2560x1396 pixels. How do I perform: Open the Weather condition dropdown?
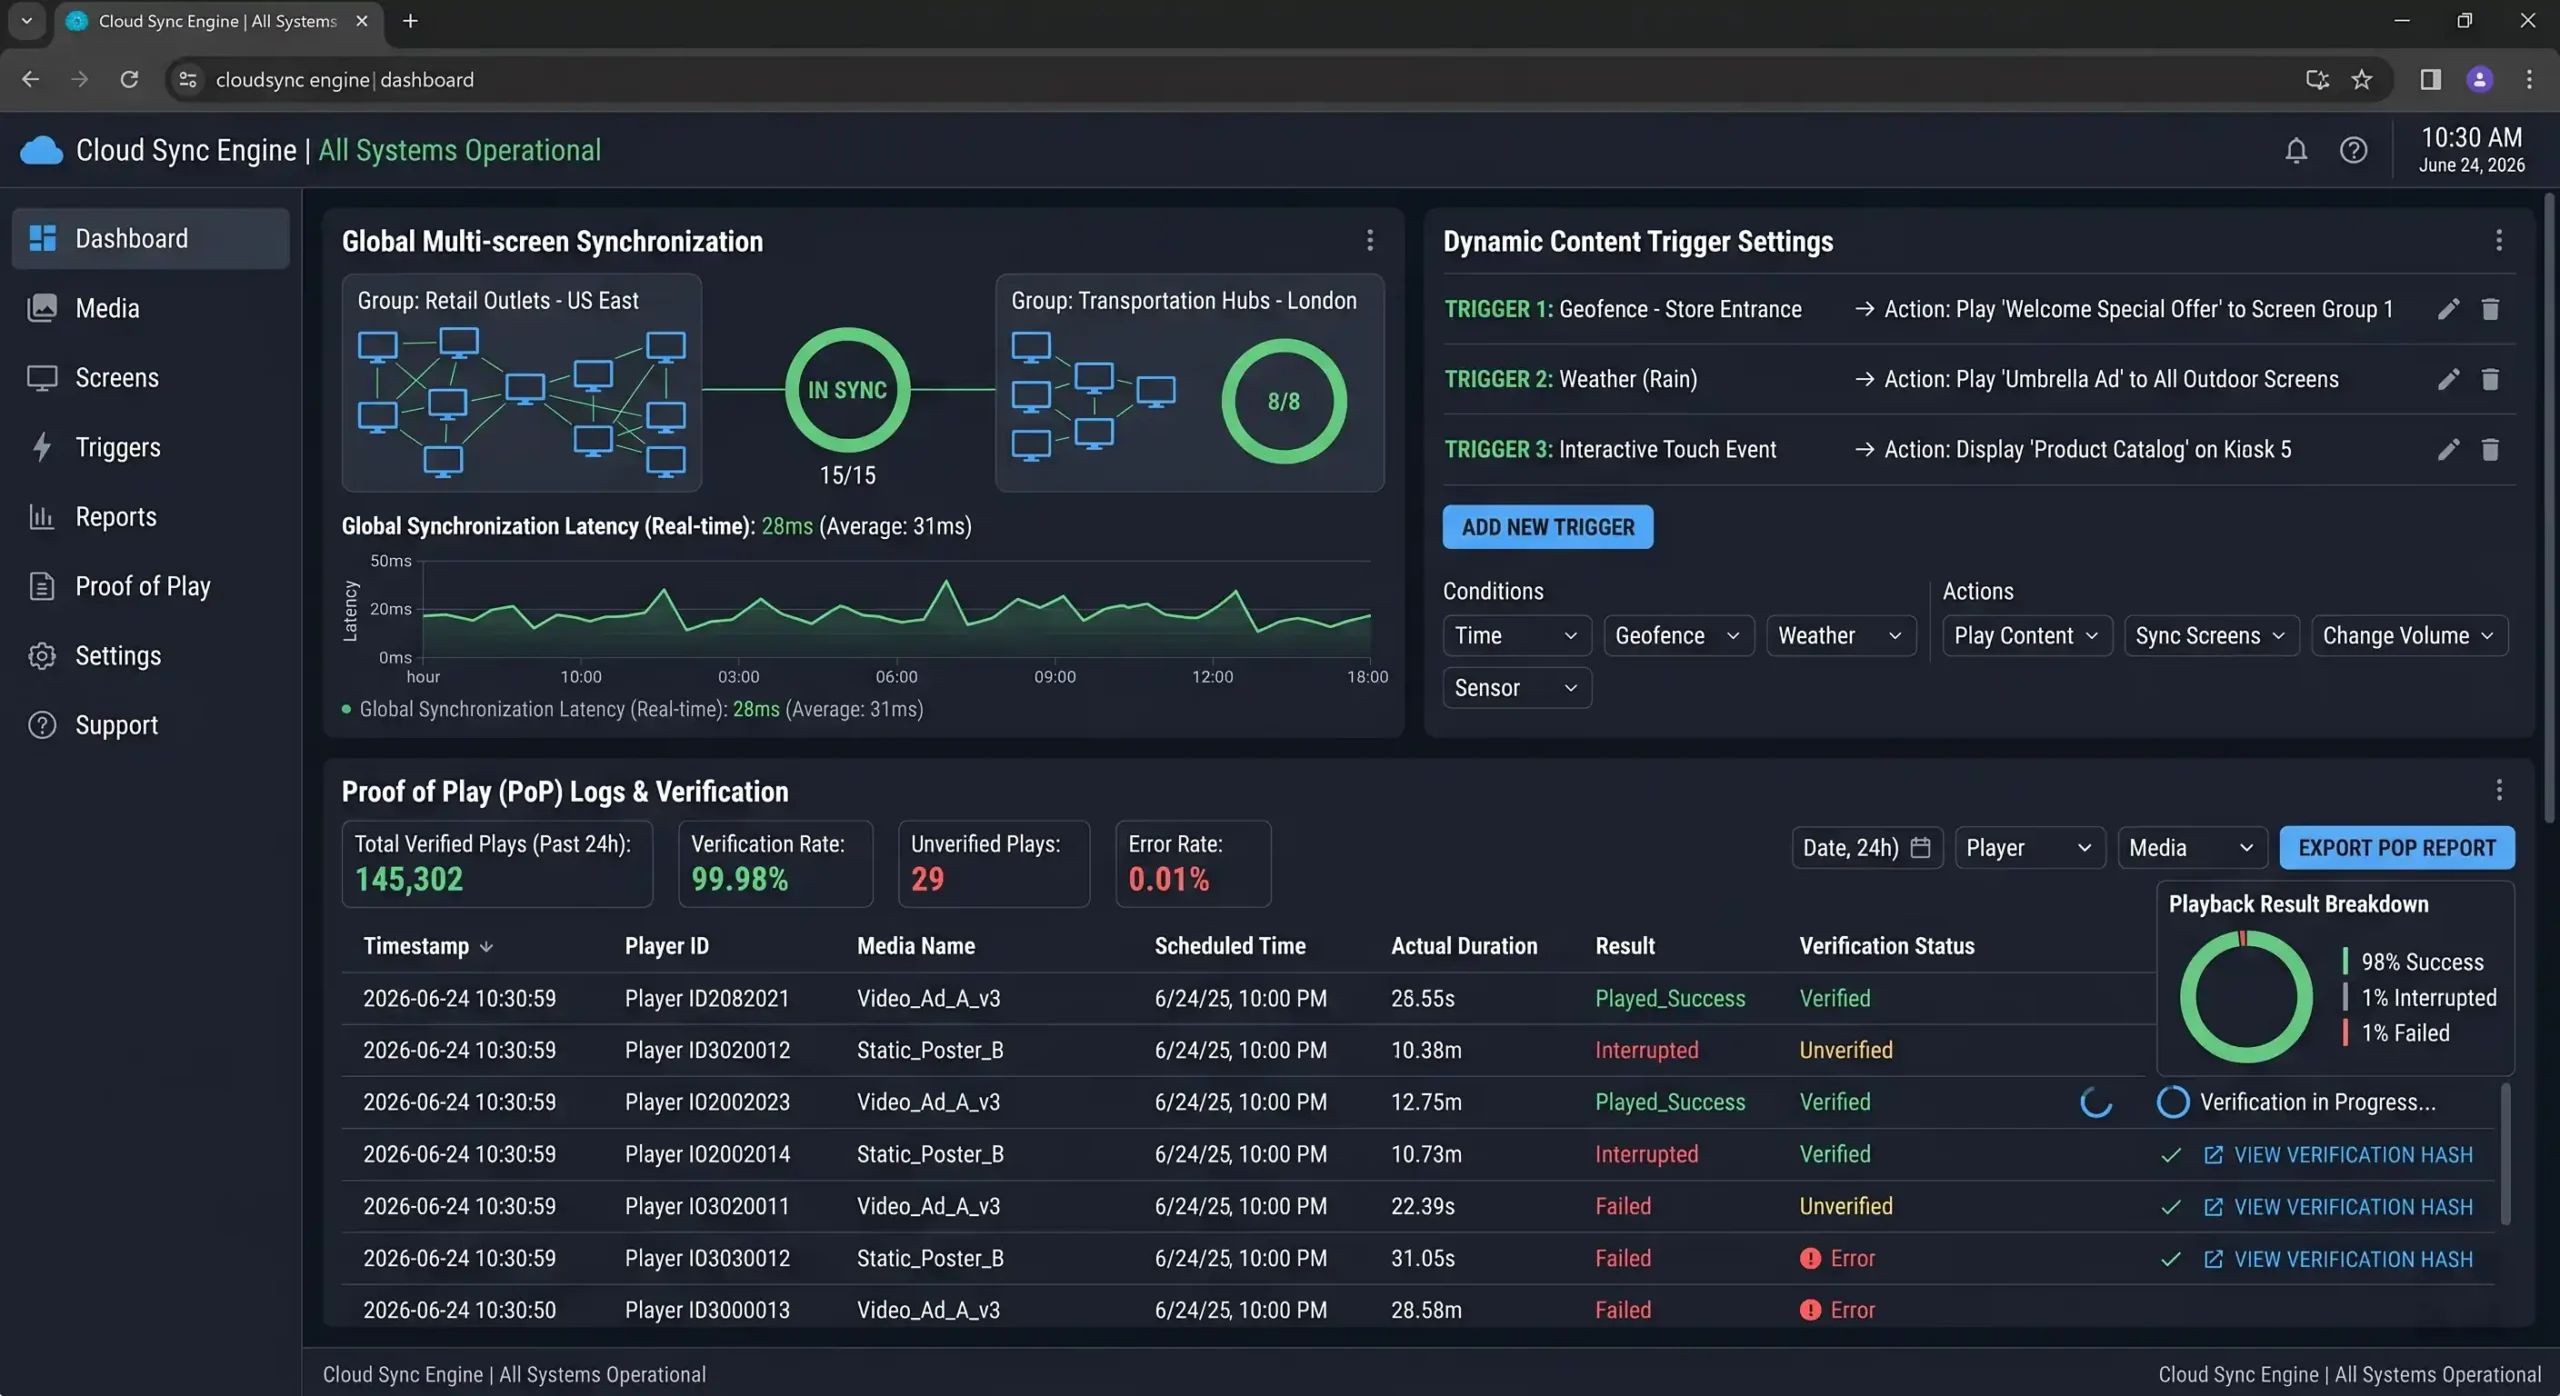pyautogui.click(x=1840, y=636)
